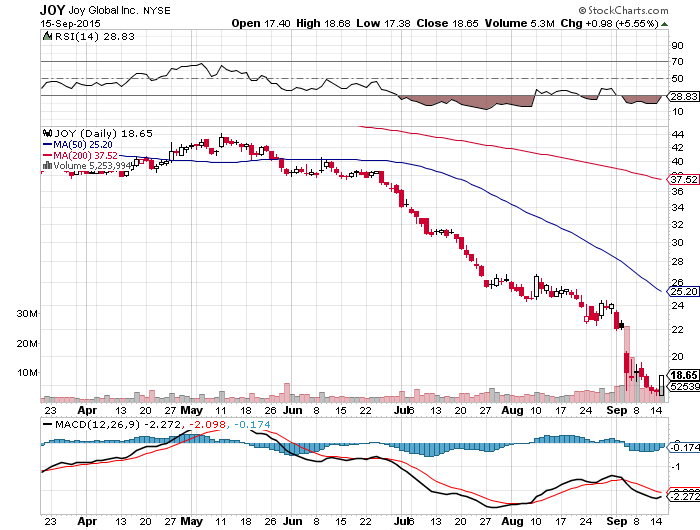Click the JOY ticker symbol in header

click(x=52, y=10)
